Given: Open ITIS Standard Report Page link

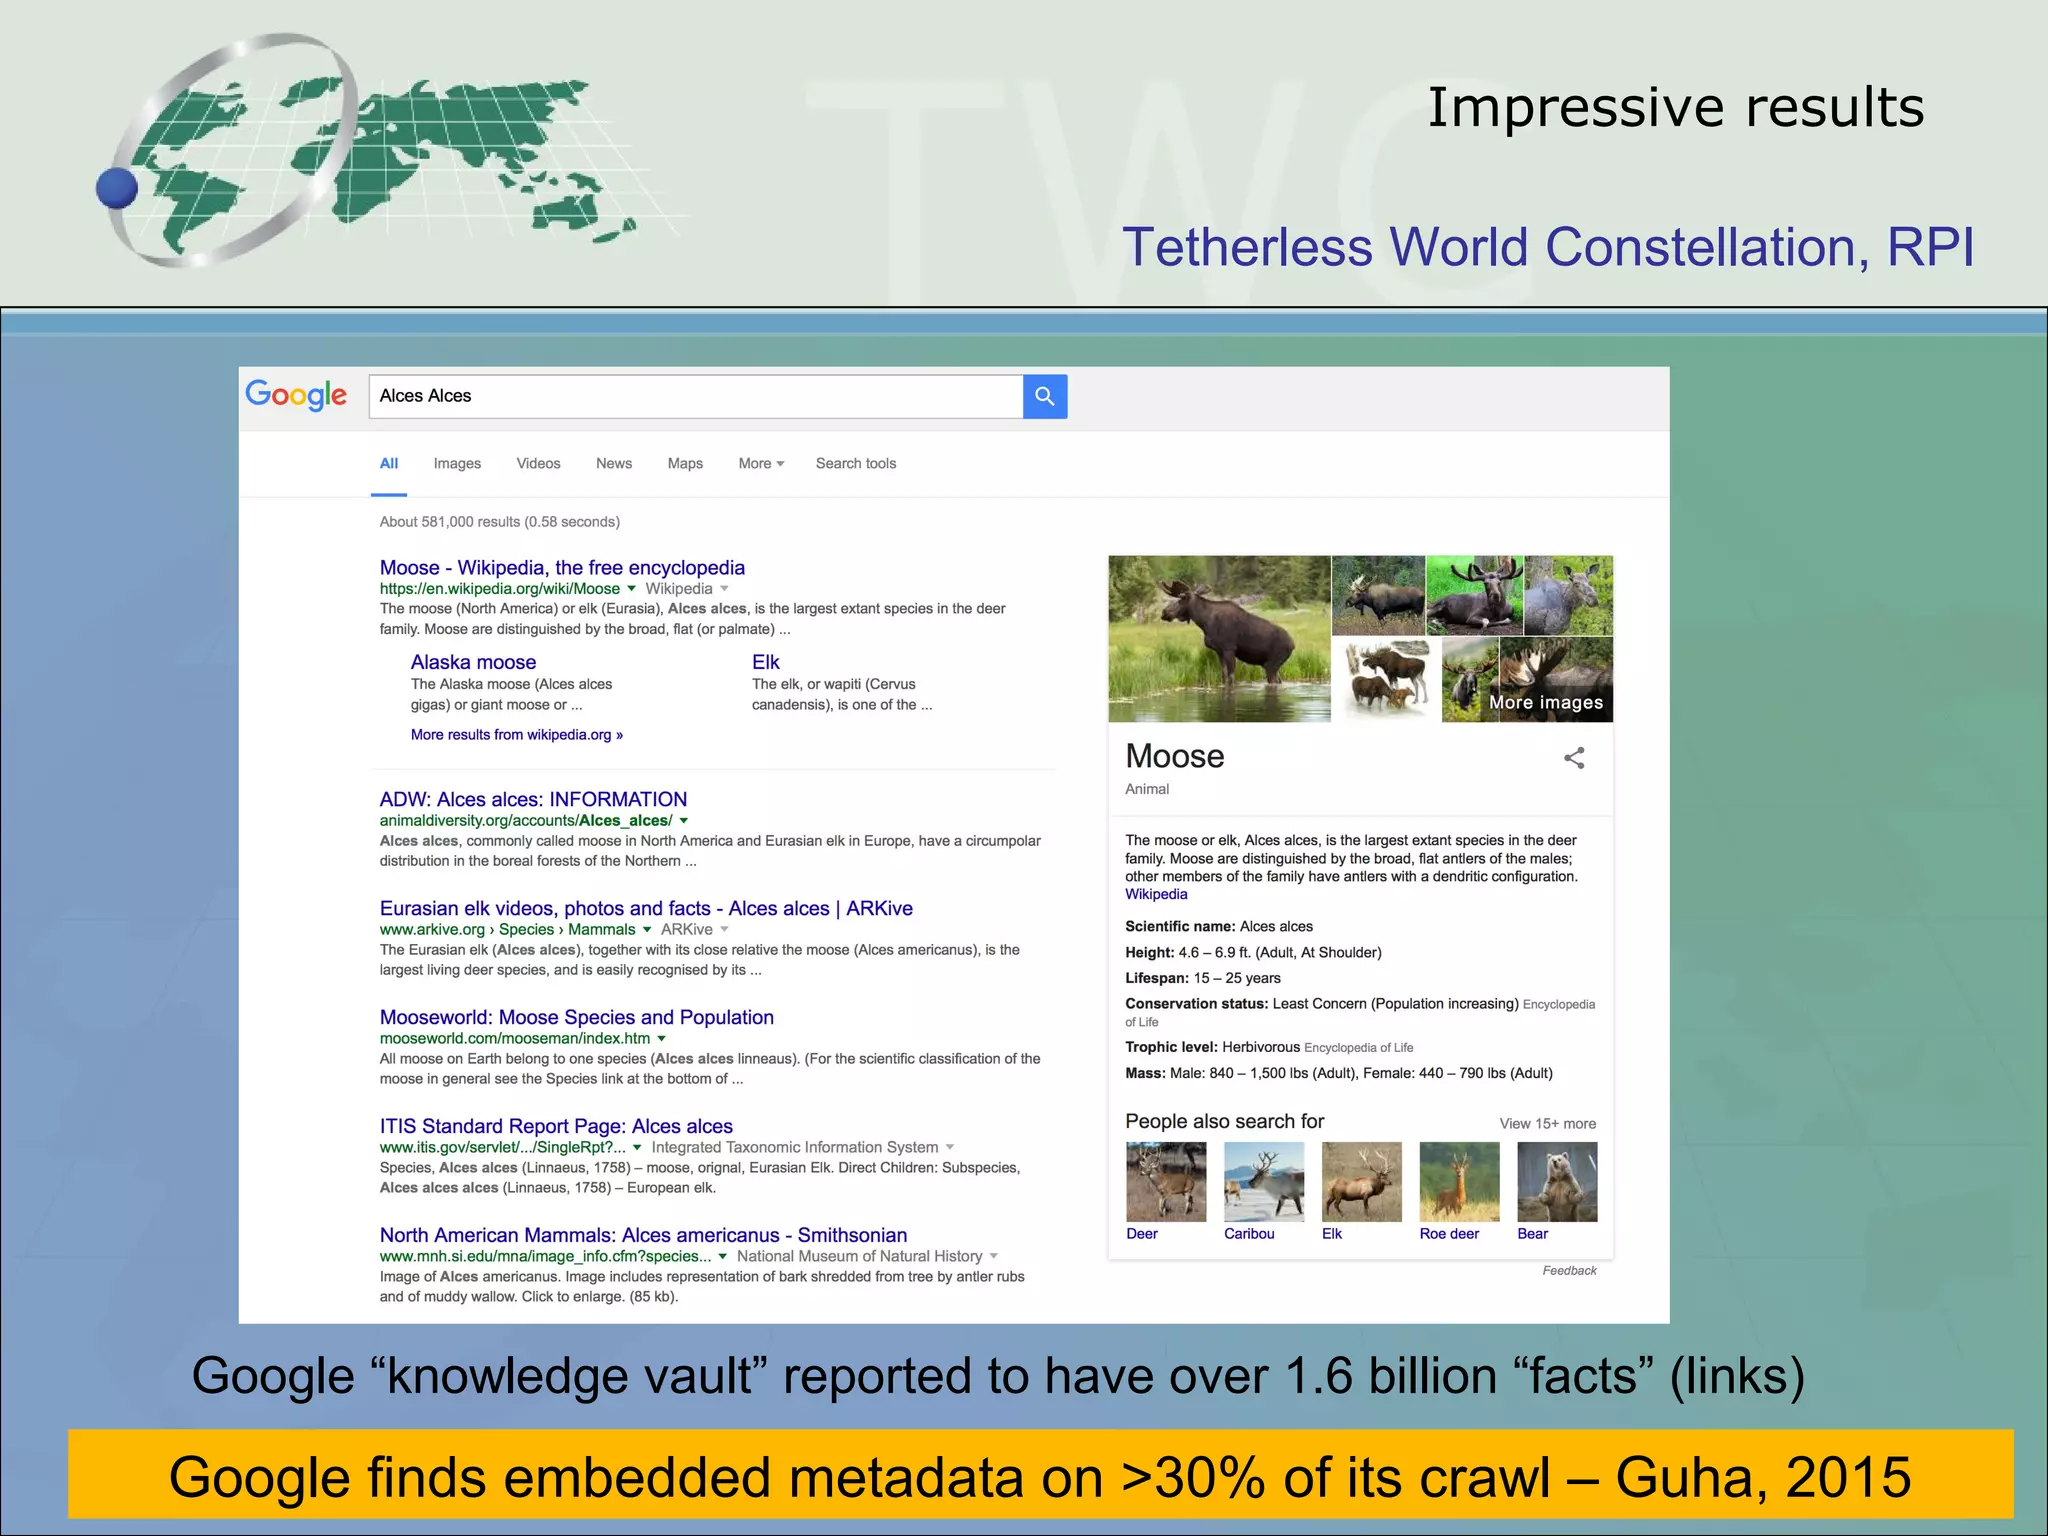Looking at the screenshot, I should coord(556,1127).
